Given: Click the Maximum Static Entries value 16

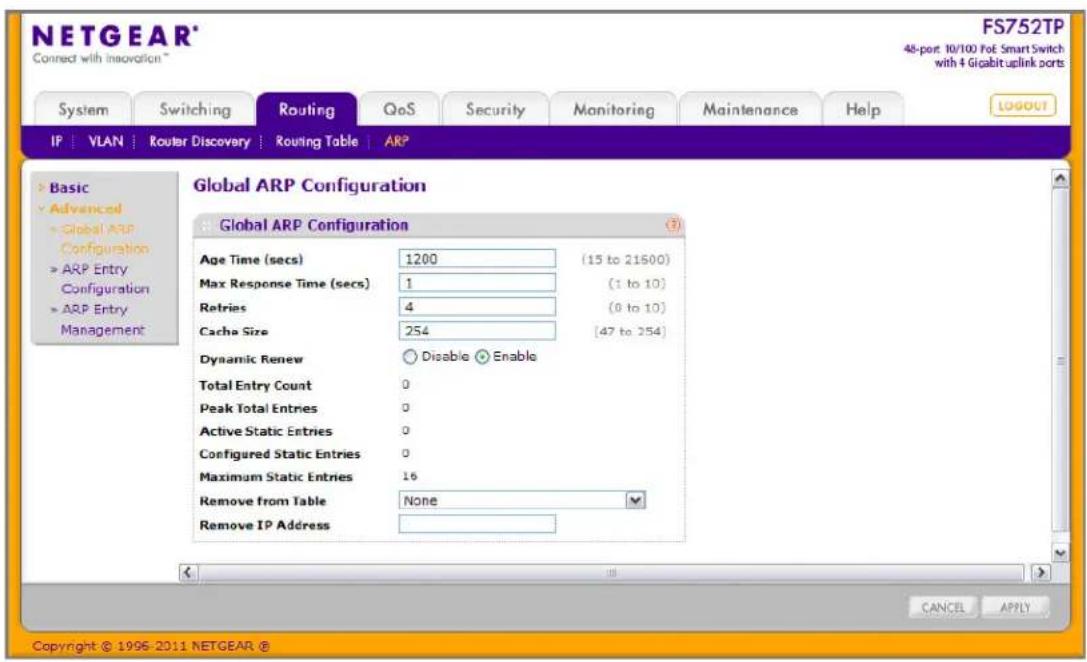Looking at the screenshot, I should point(410,476).
